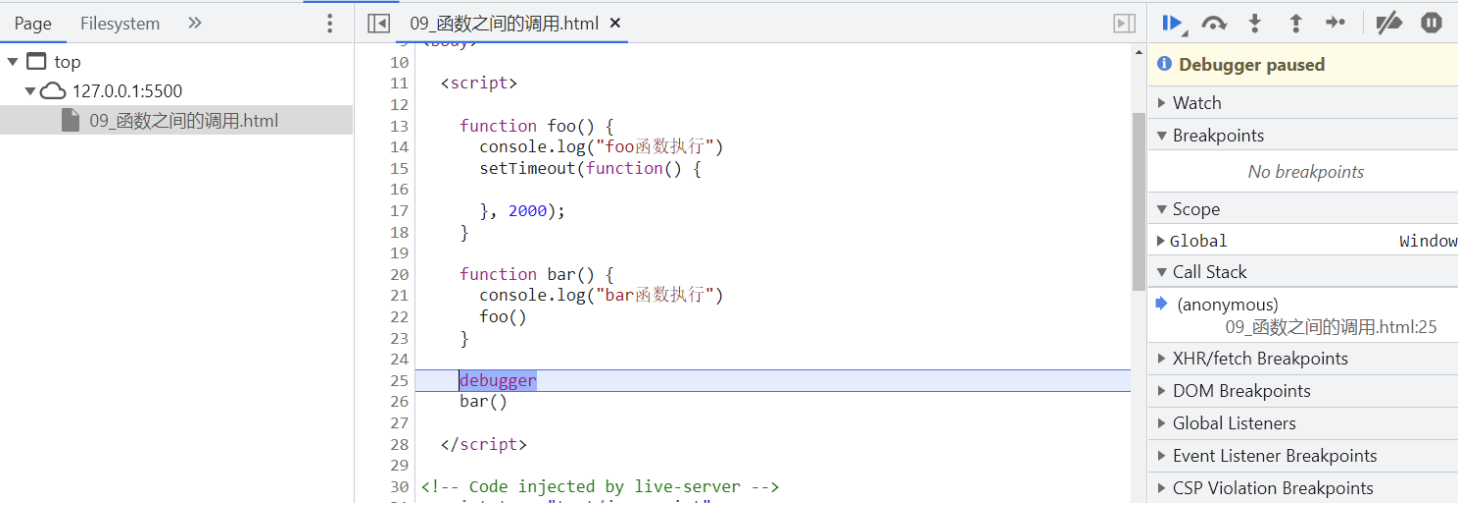
Task: Click the Window value in Global scope
Action: pos(1428,241)
